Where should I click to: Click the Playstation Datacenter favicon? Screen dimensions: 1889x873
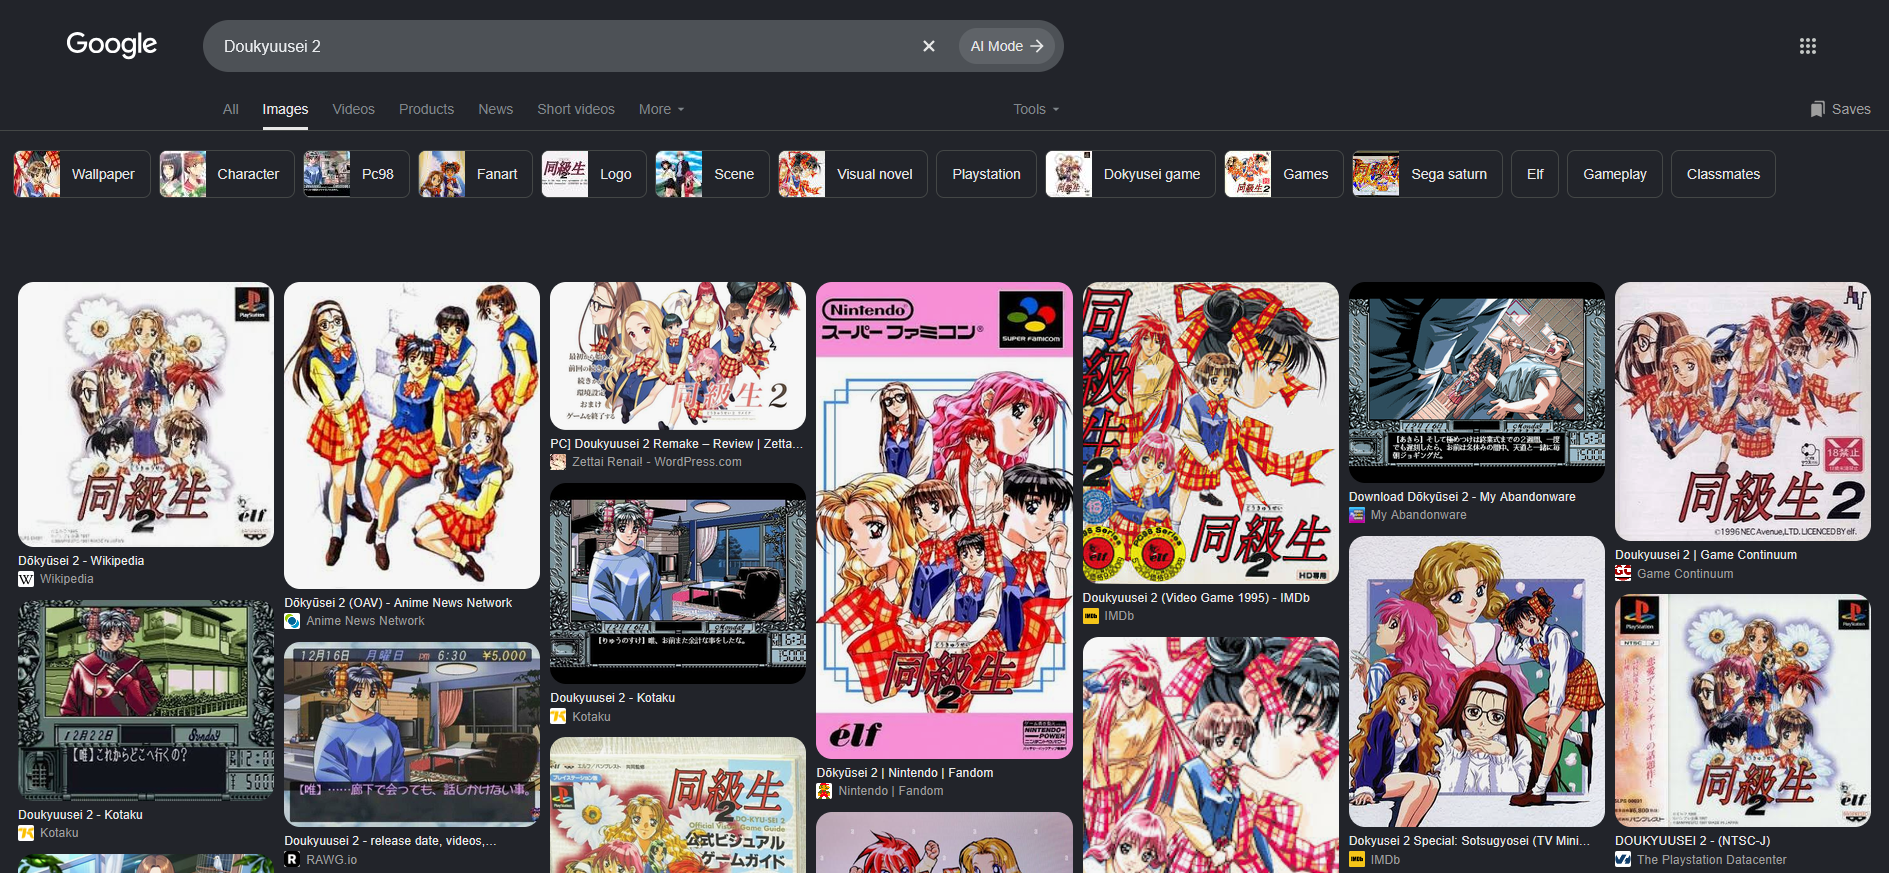click(1623, 860)
